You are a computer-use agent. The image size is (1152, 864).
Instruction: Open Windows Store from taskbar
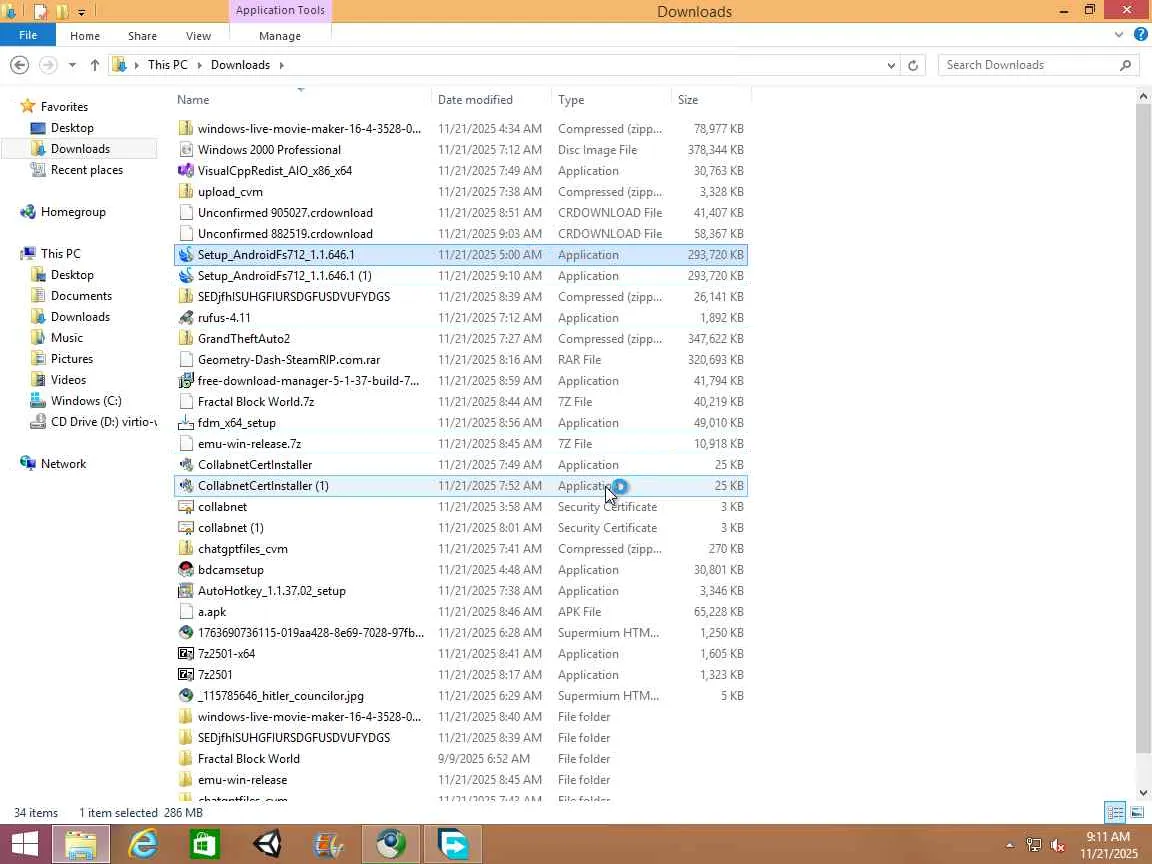pyautogui.click(x=204, y=844)
